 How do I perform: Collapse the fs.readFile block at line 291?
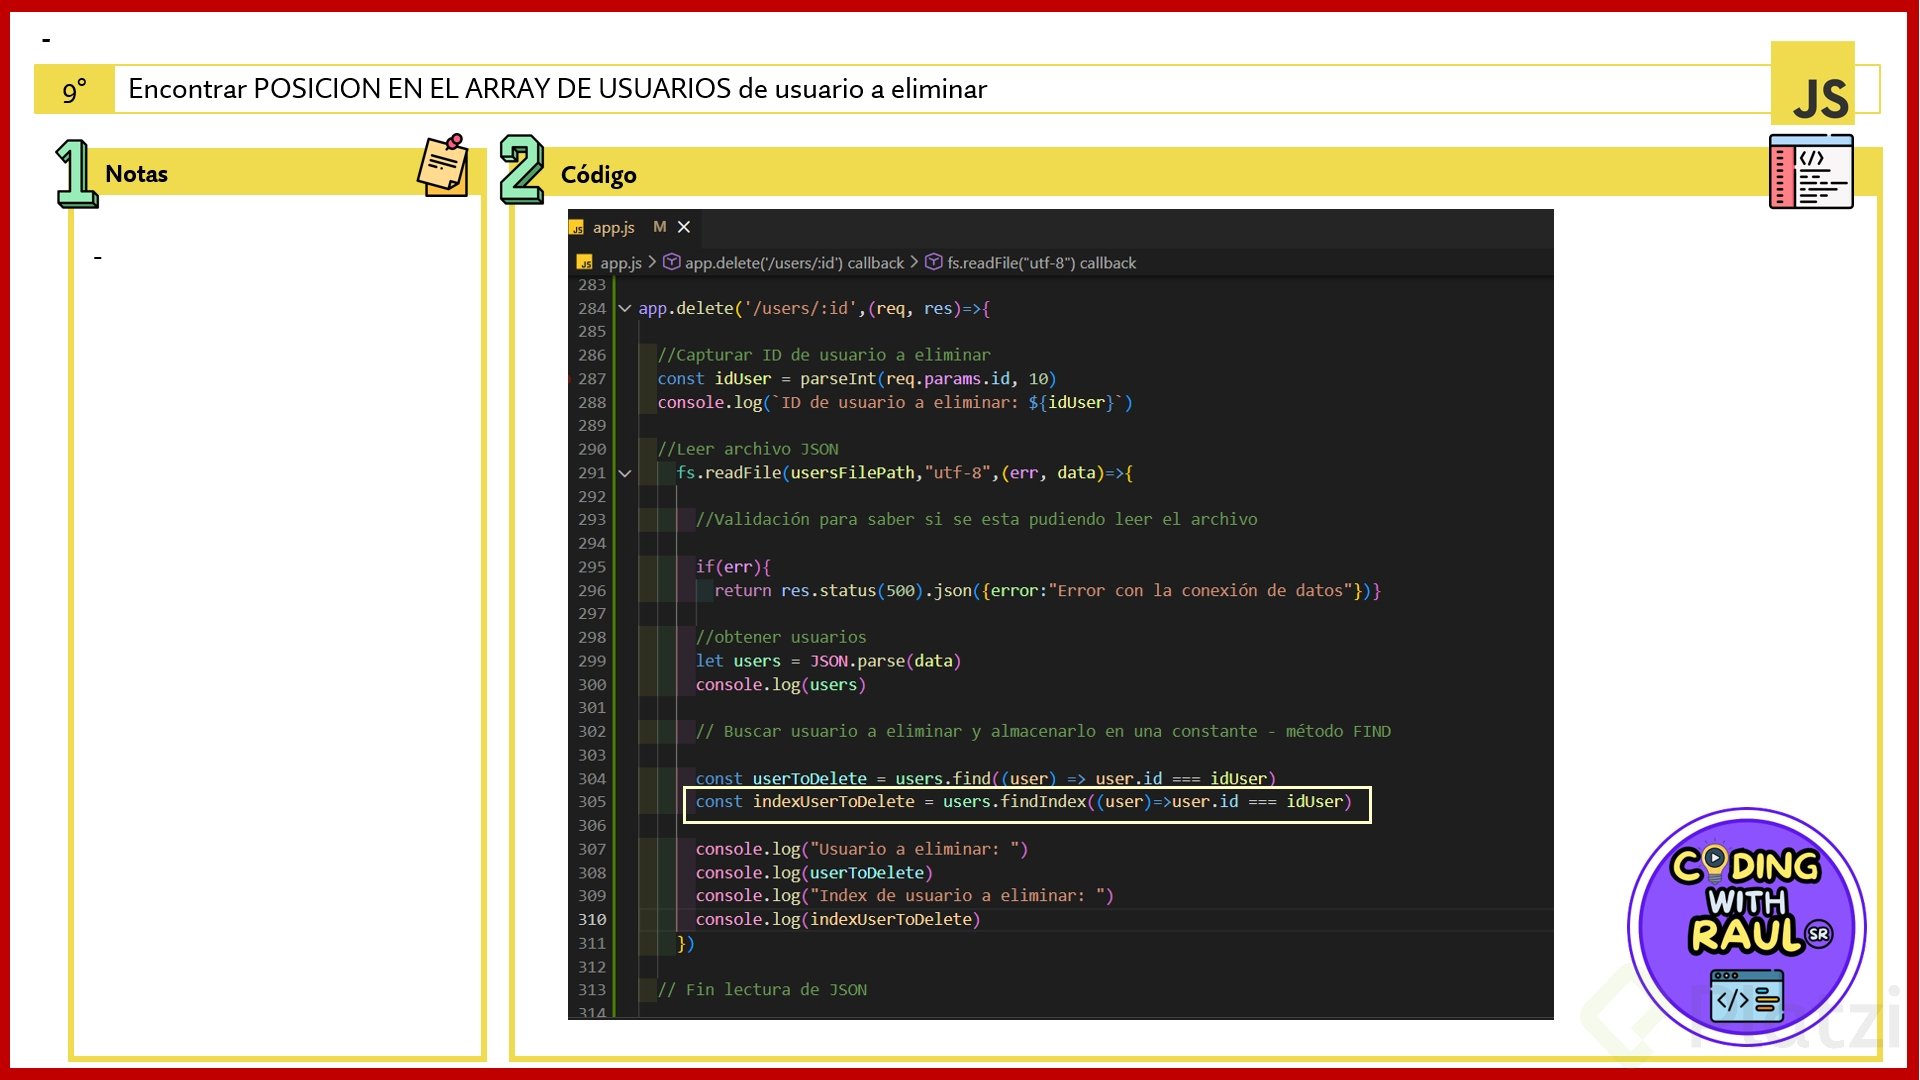point(625,473)
